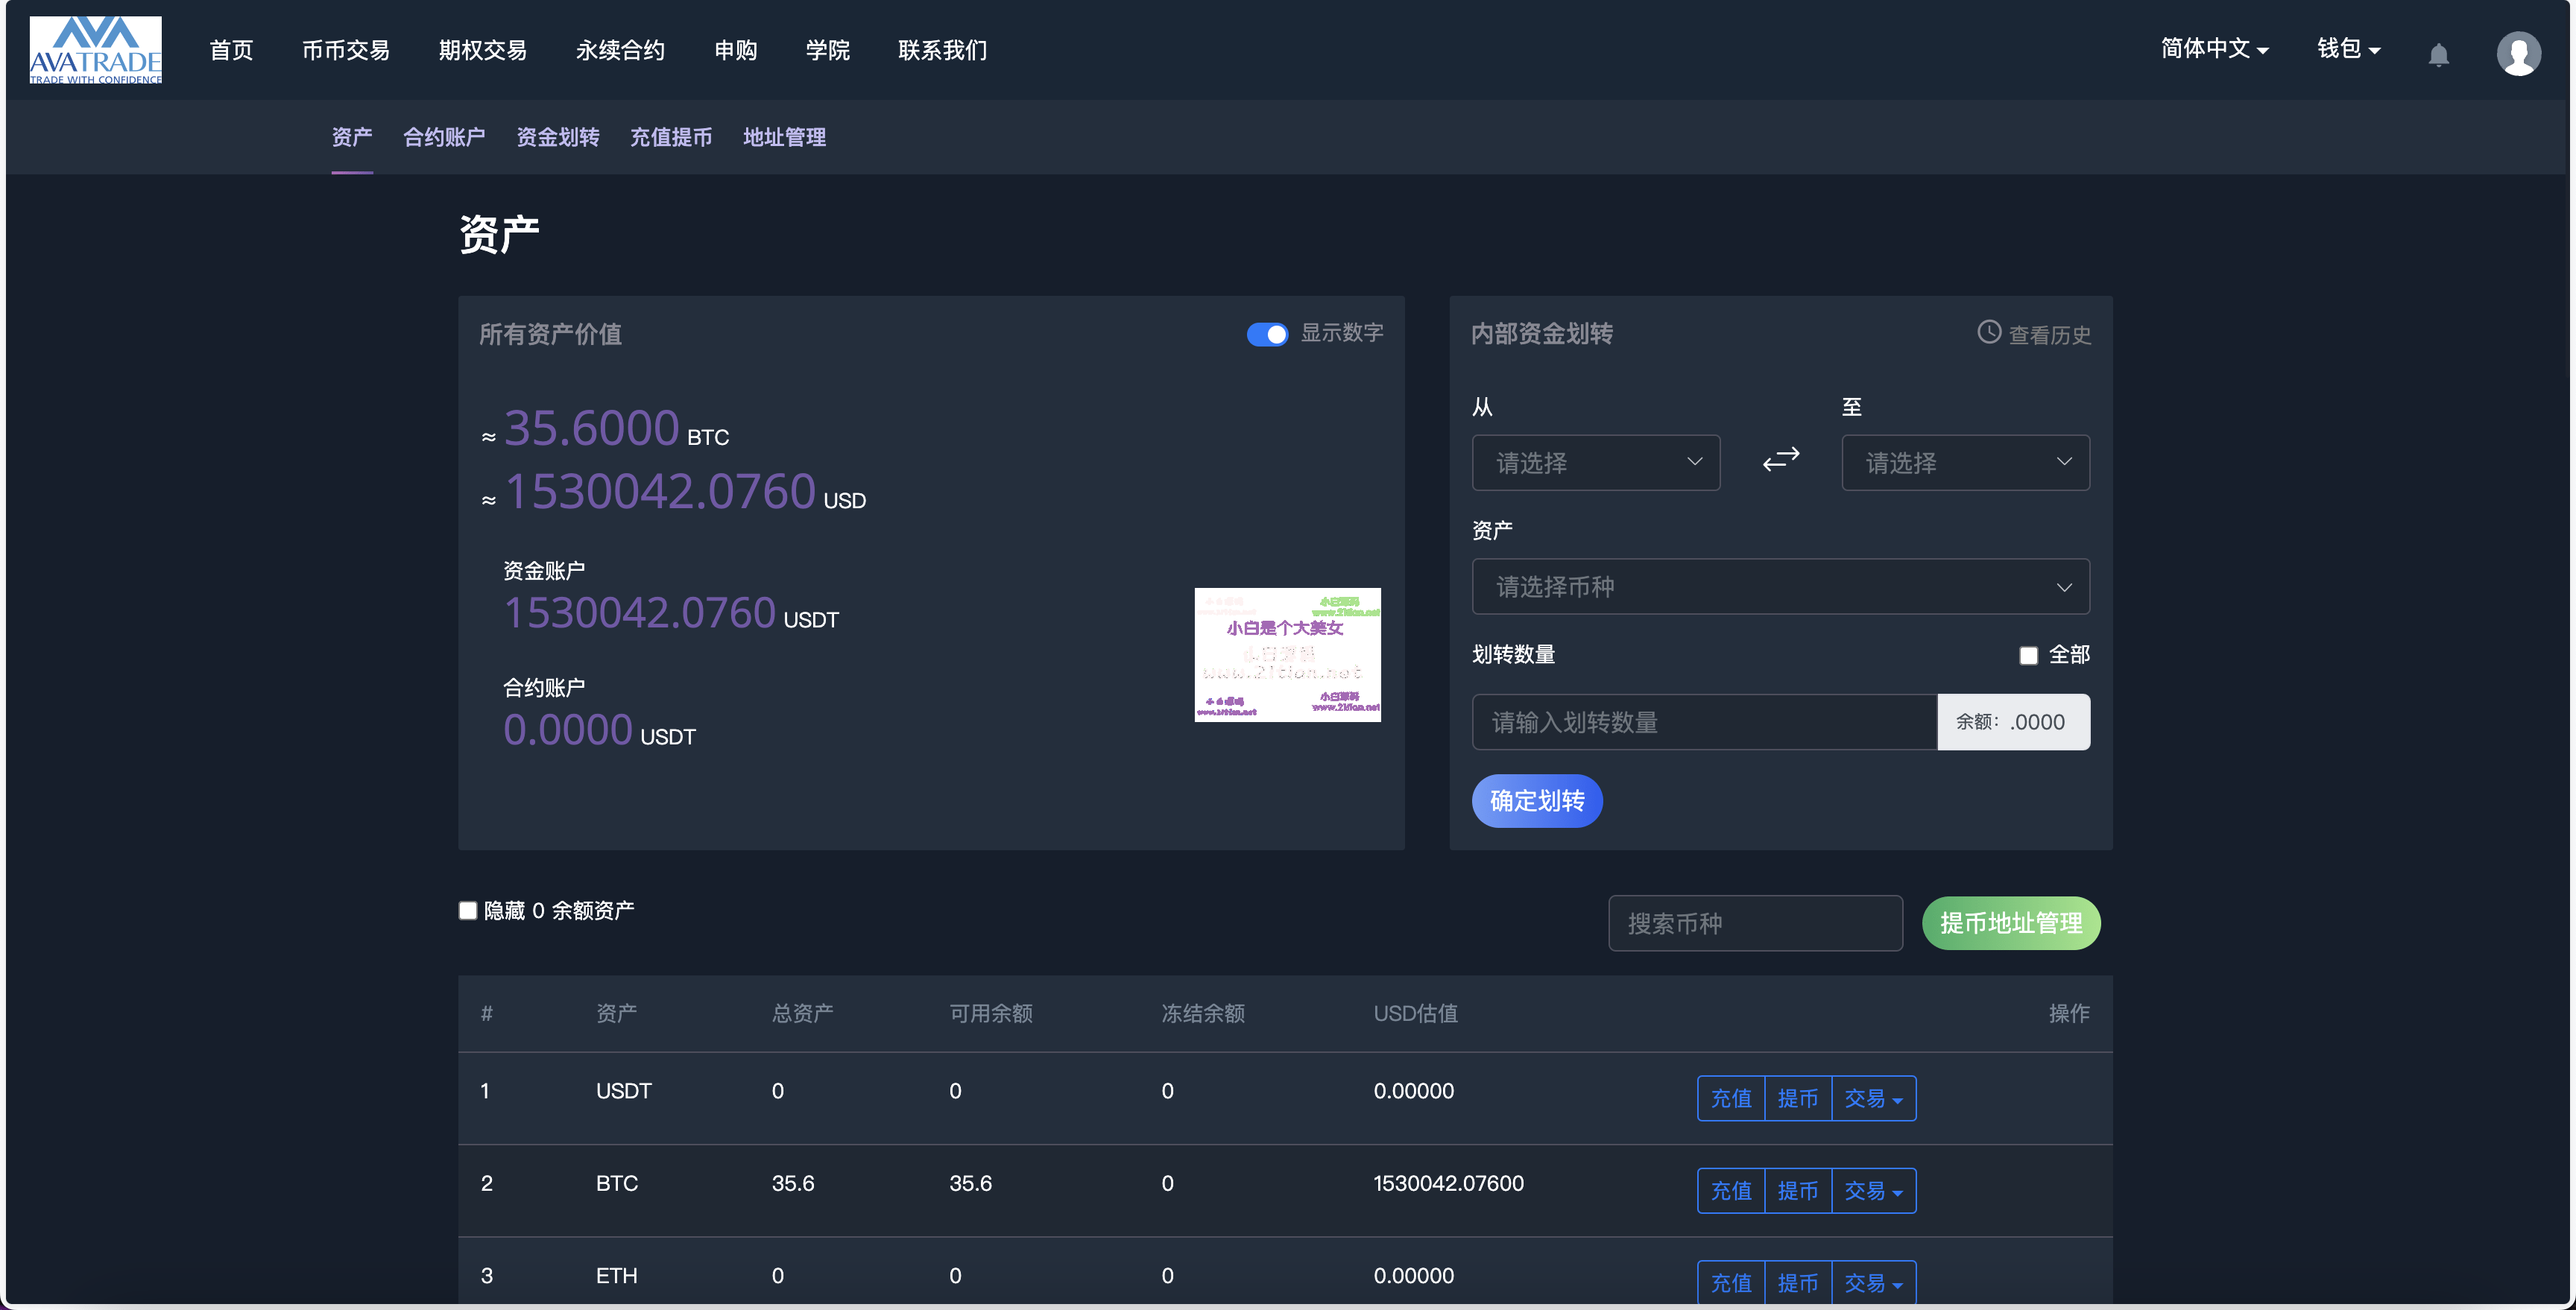
Task: Swap the from and to accounts arrows
Action: [x=1780, y=460]
